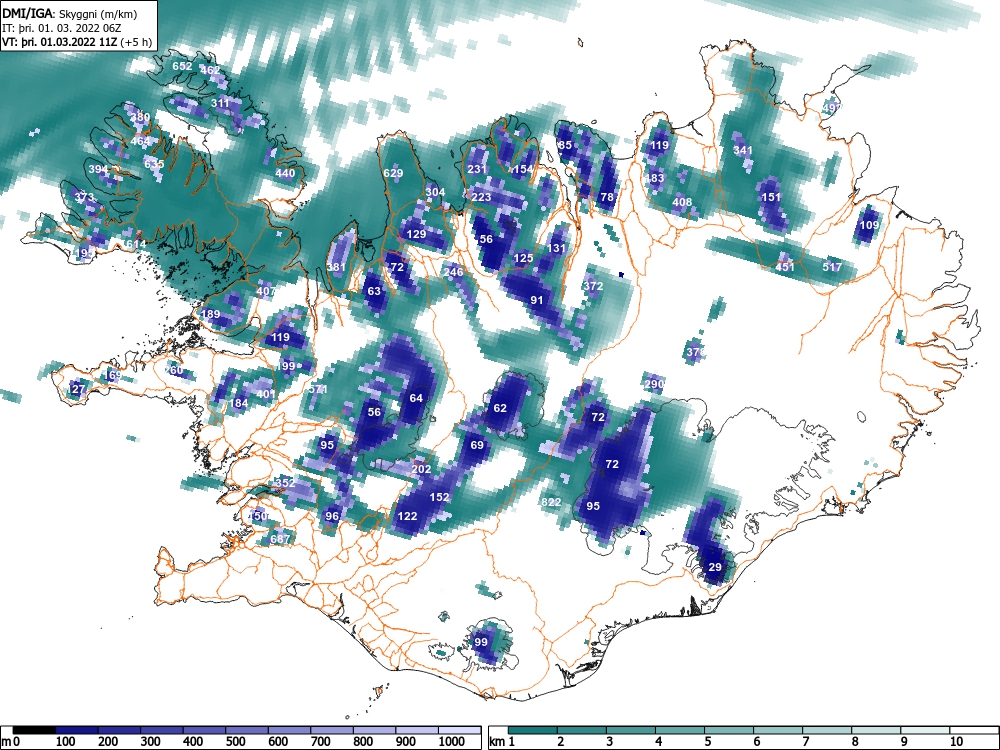Screen dimensions: 1000x750
Task: Click the visibility value 125
Action: pyautogui.click(x=524, y=258)
